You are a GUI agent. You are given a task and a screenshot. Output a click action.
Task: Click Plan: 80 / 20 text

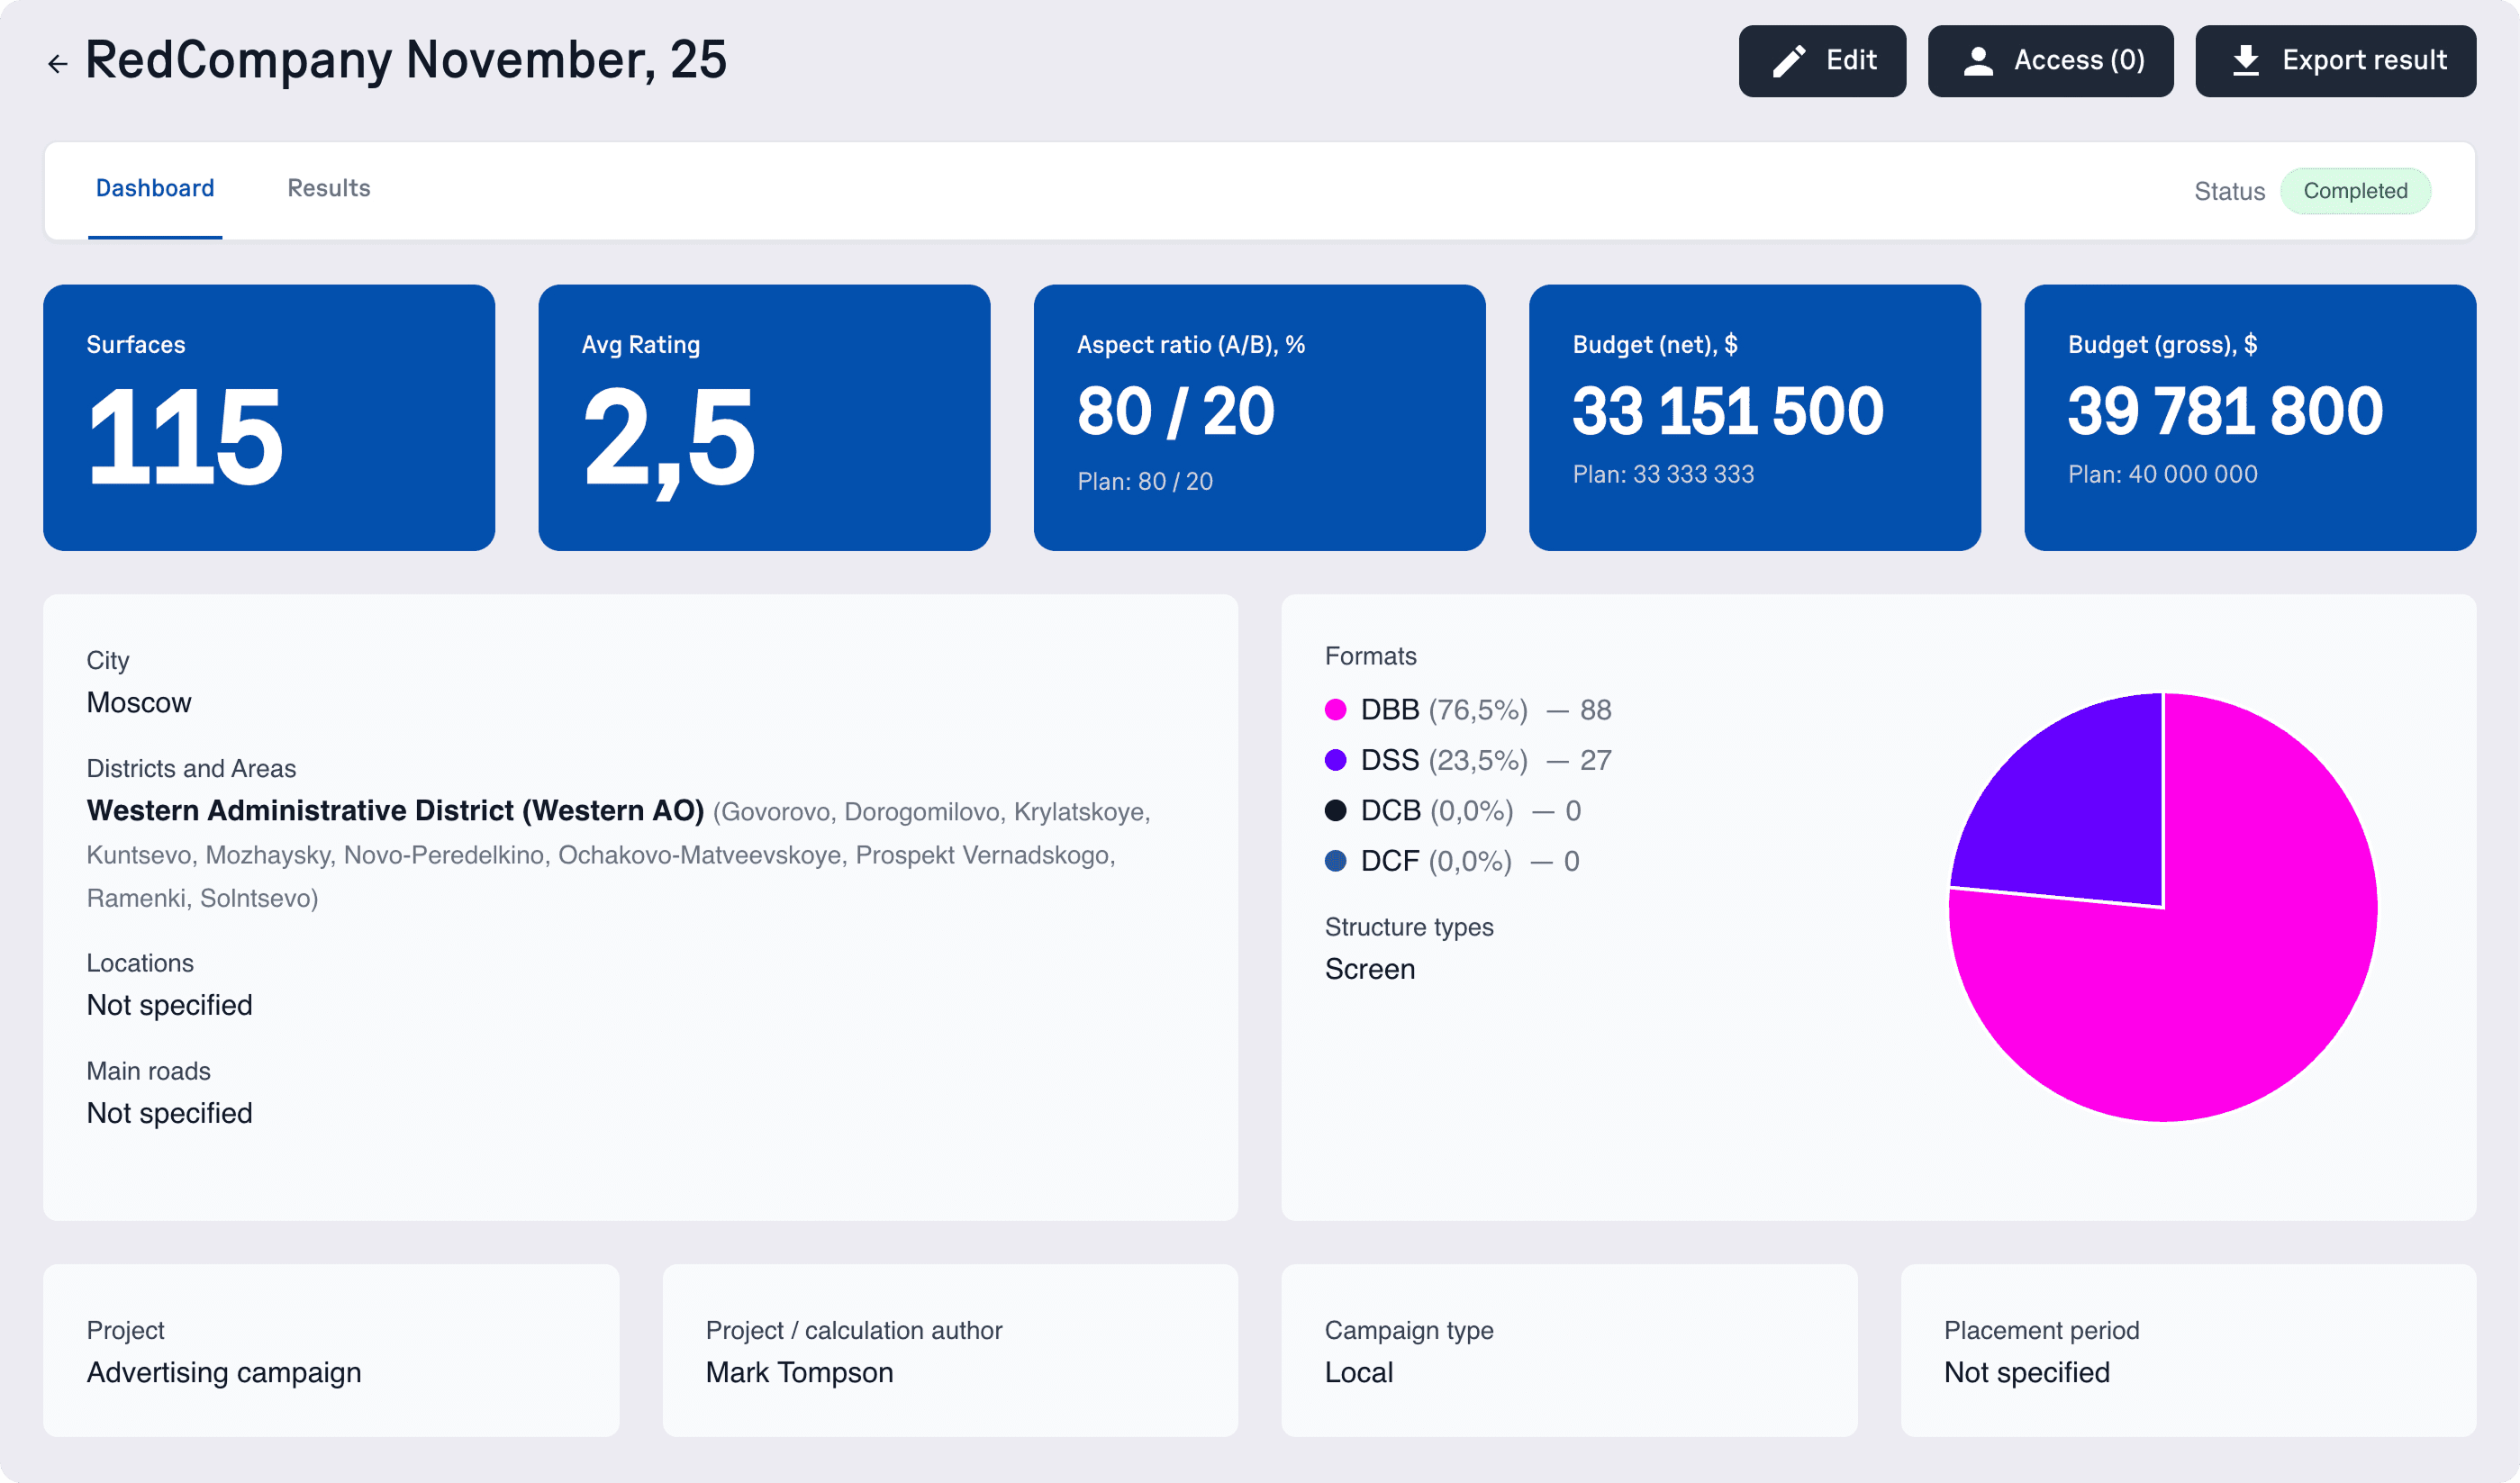1144,481
